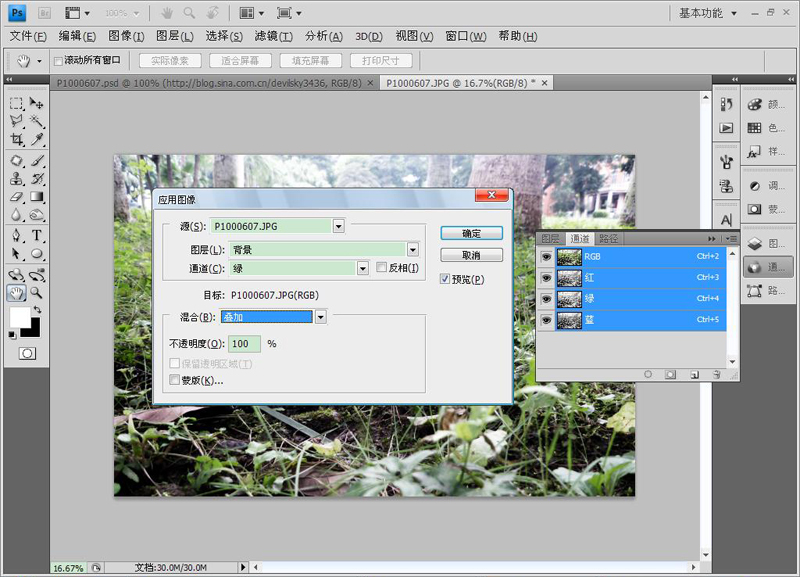Image resolution: width=800 pixels, height=577 pixels.
Task: Toggle the Preview (预览) checkbox
Action: coord(444,279)
